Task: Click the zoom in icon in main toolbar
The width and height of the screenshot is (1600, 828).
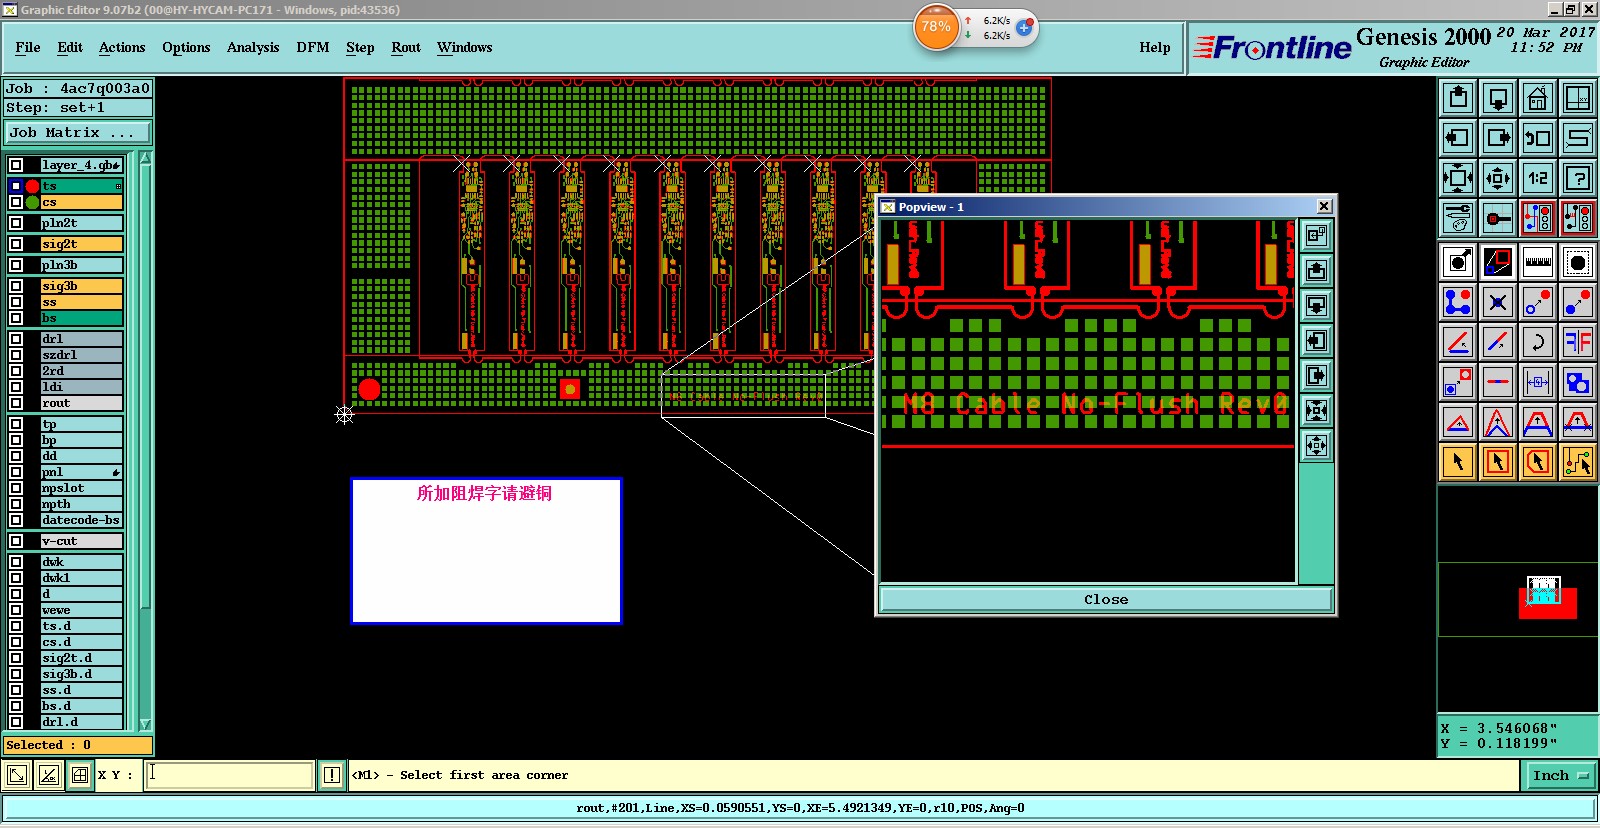Action: (1458, 178)
